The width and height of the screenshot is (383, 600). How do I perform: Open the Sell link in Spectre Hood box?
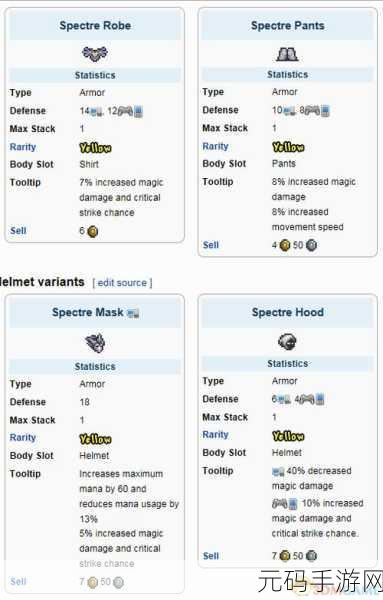(211, 556)
